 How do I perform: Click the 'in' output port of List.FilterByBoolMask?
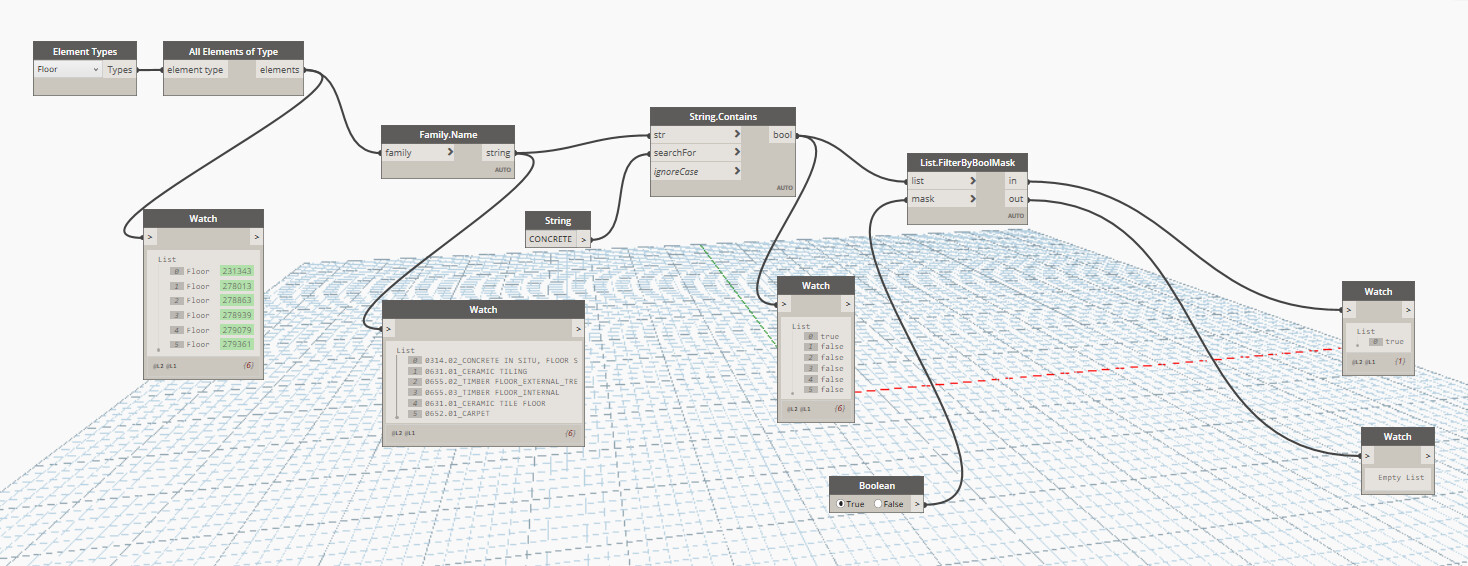click(x=1015, y=181)
